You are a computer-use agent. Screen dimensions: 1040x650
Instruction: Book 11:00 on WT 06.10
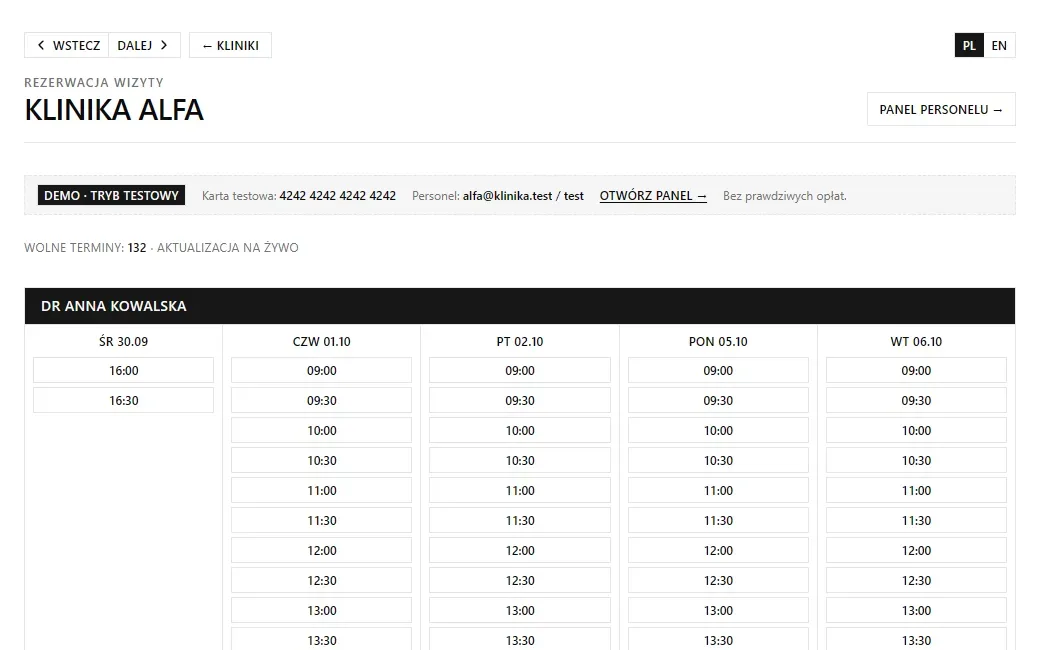[x=916, y=490]
